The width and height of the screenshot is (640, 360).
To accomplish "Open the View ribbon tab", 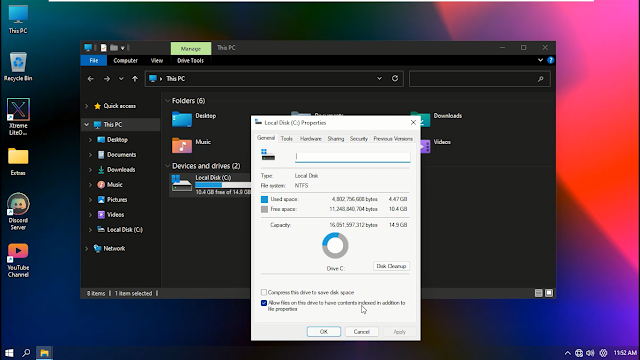I will (157, 60).
